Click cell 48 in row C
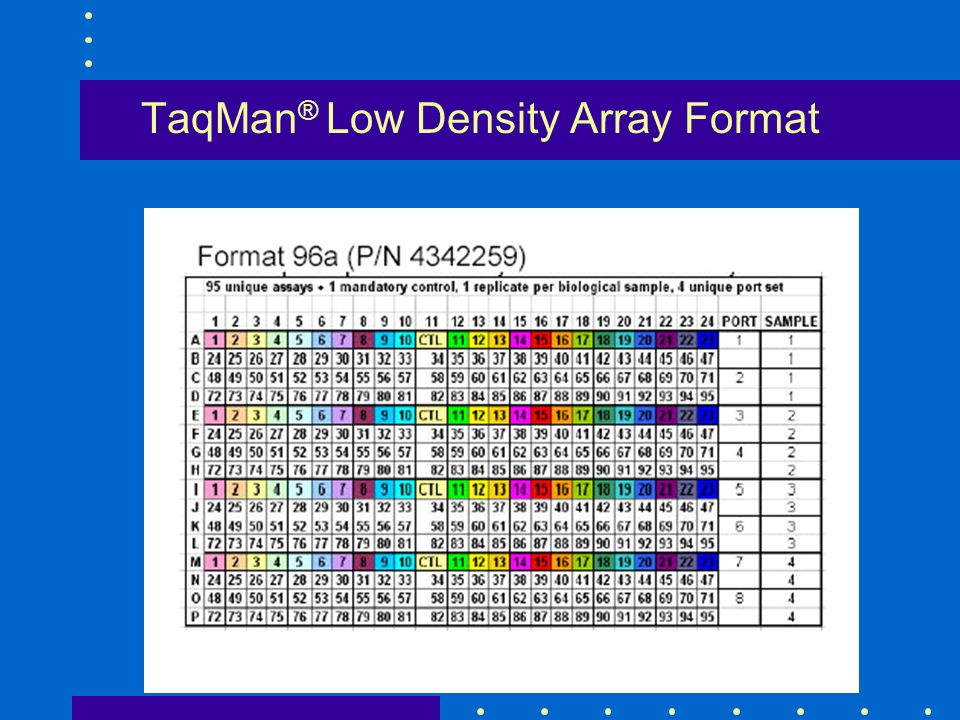The width and height of the screenshot is (960, 720). point(214,378)
